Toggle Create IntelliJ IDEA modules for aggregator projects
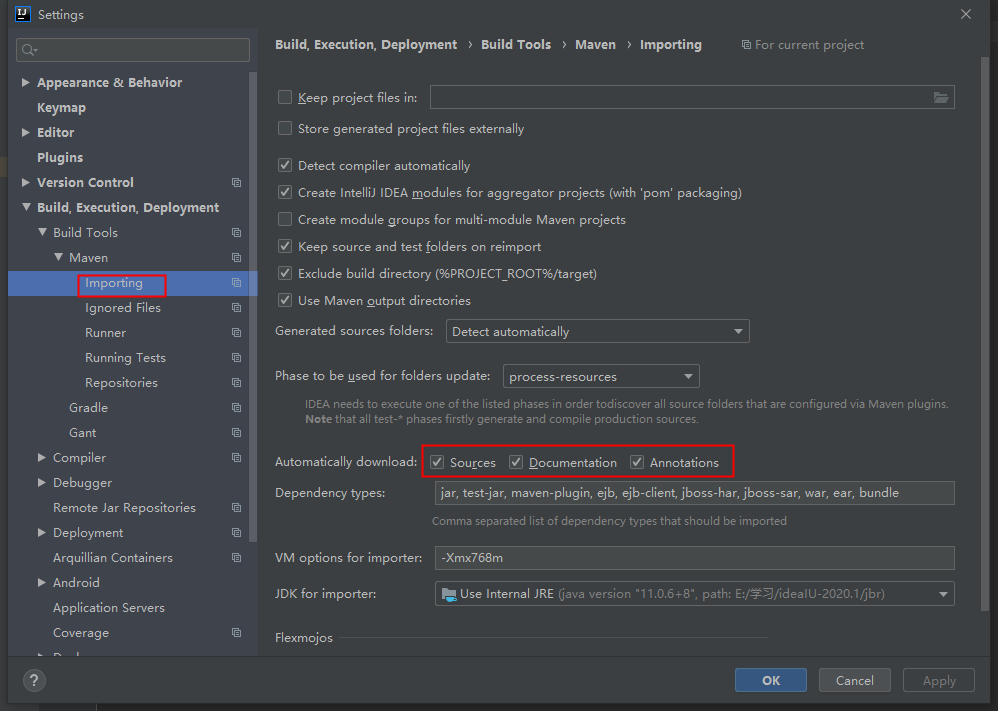Image resolution: width=998 pixels, height=711 pixels. tap(285, 192)
